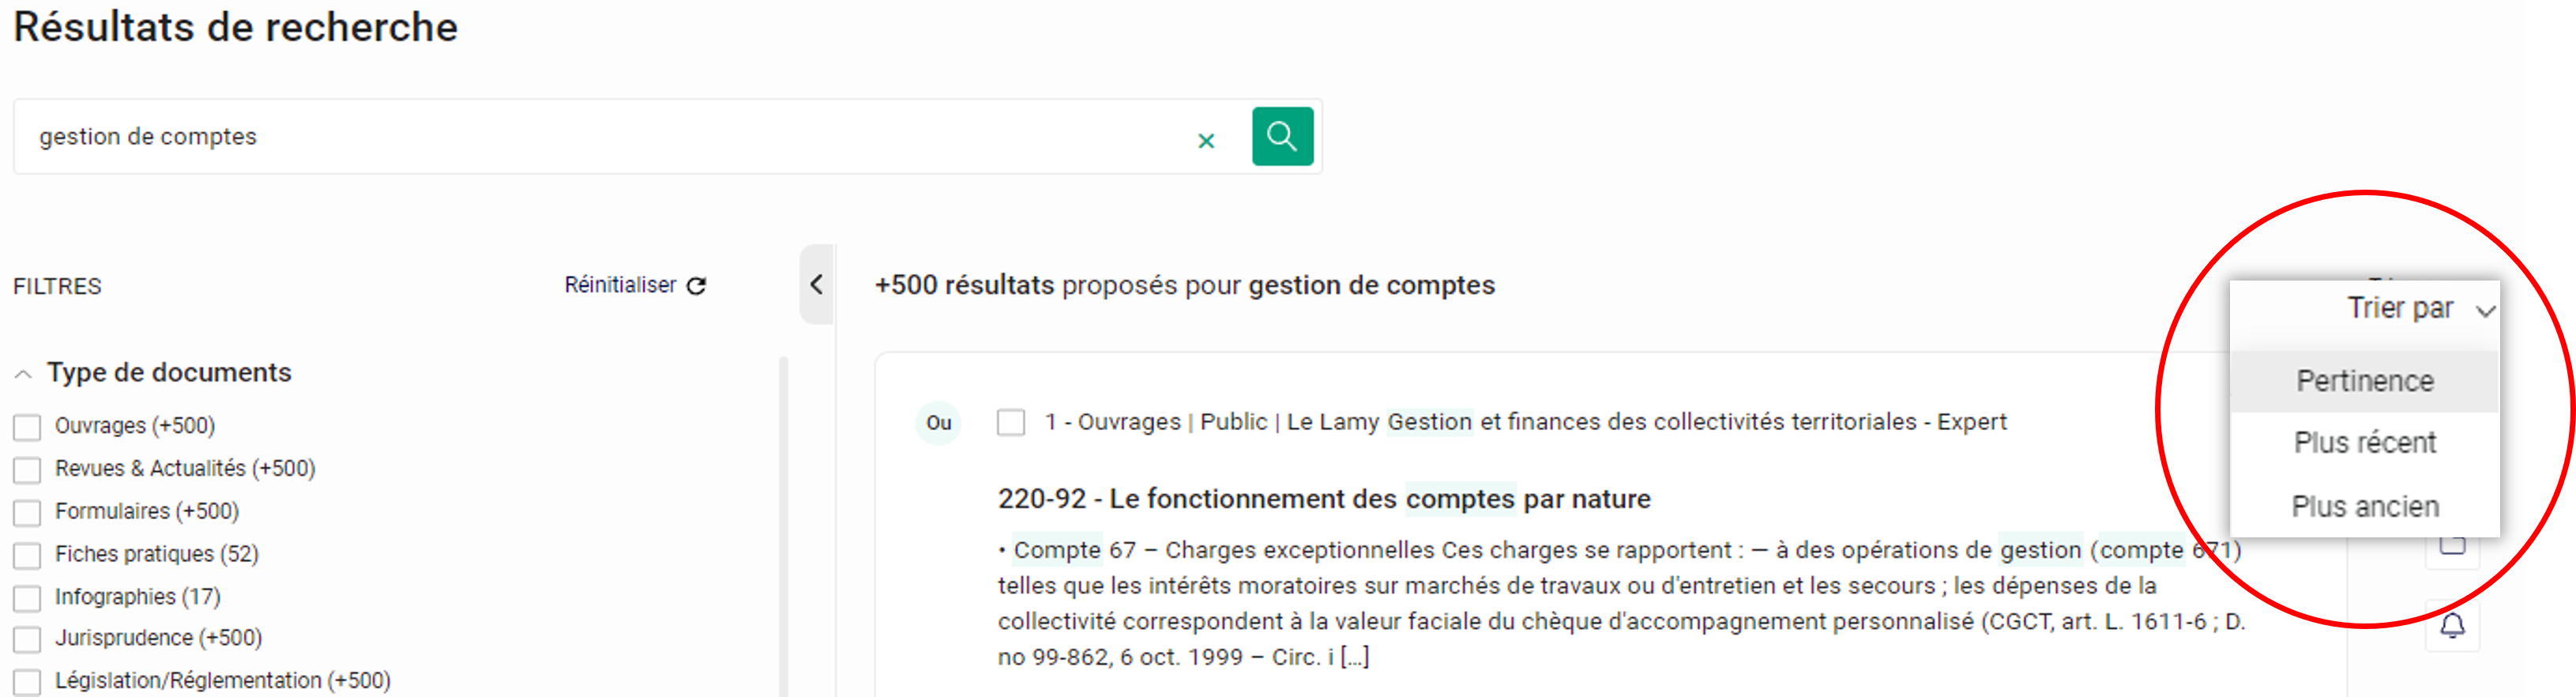Click into the 'gestion de comptes' search field

600,137
